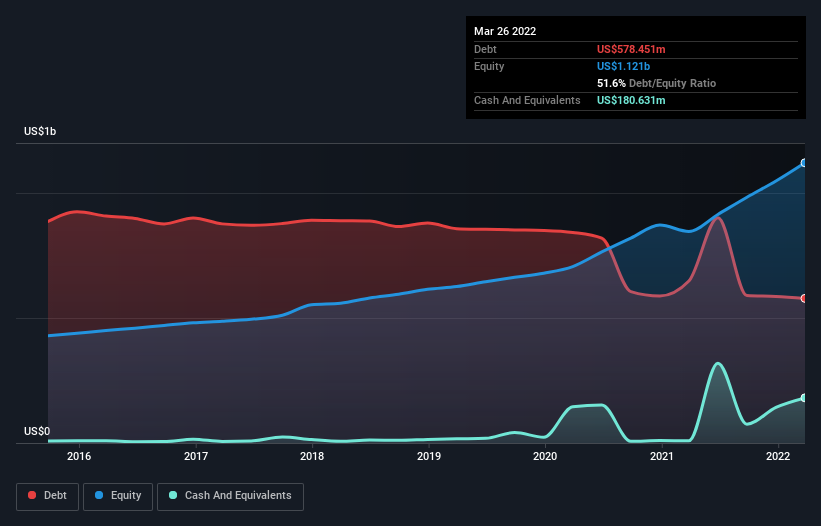Click the Debt row label in tooltip

[485, 49]
